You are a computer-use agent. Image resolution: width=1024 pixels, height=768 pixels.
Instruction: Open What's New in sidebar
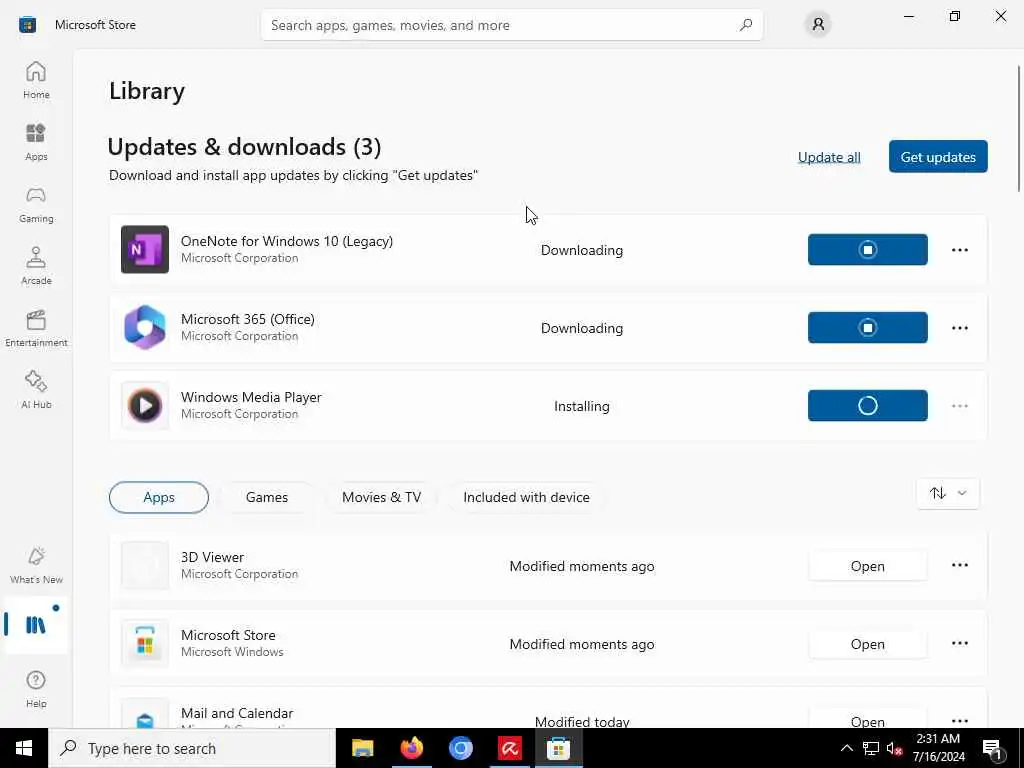pos(36,565)
